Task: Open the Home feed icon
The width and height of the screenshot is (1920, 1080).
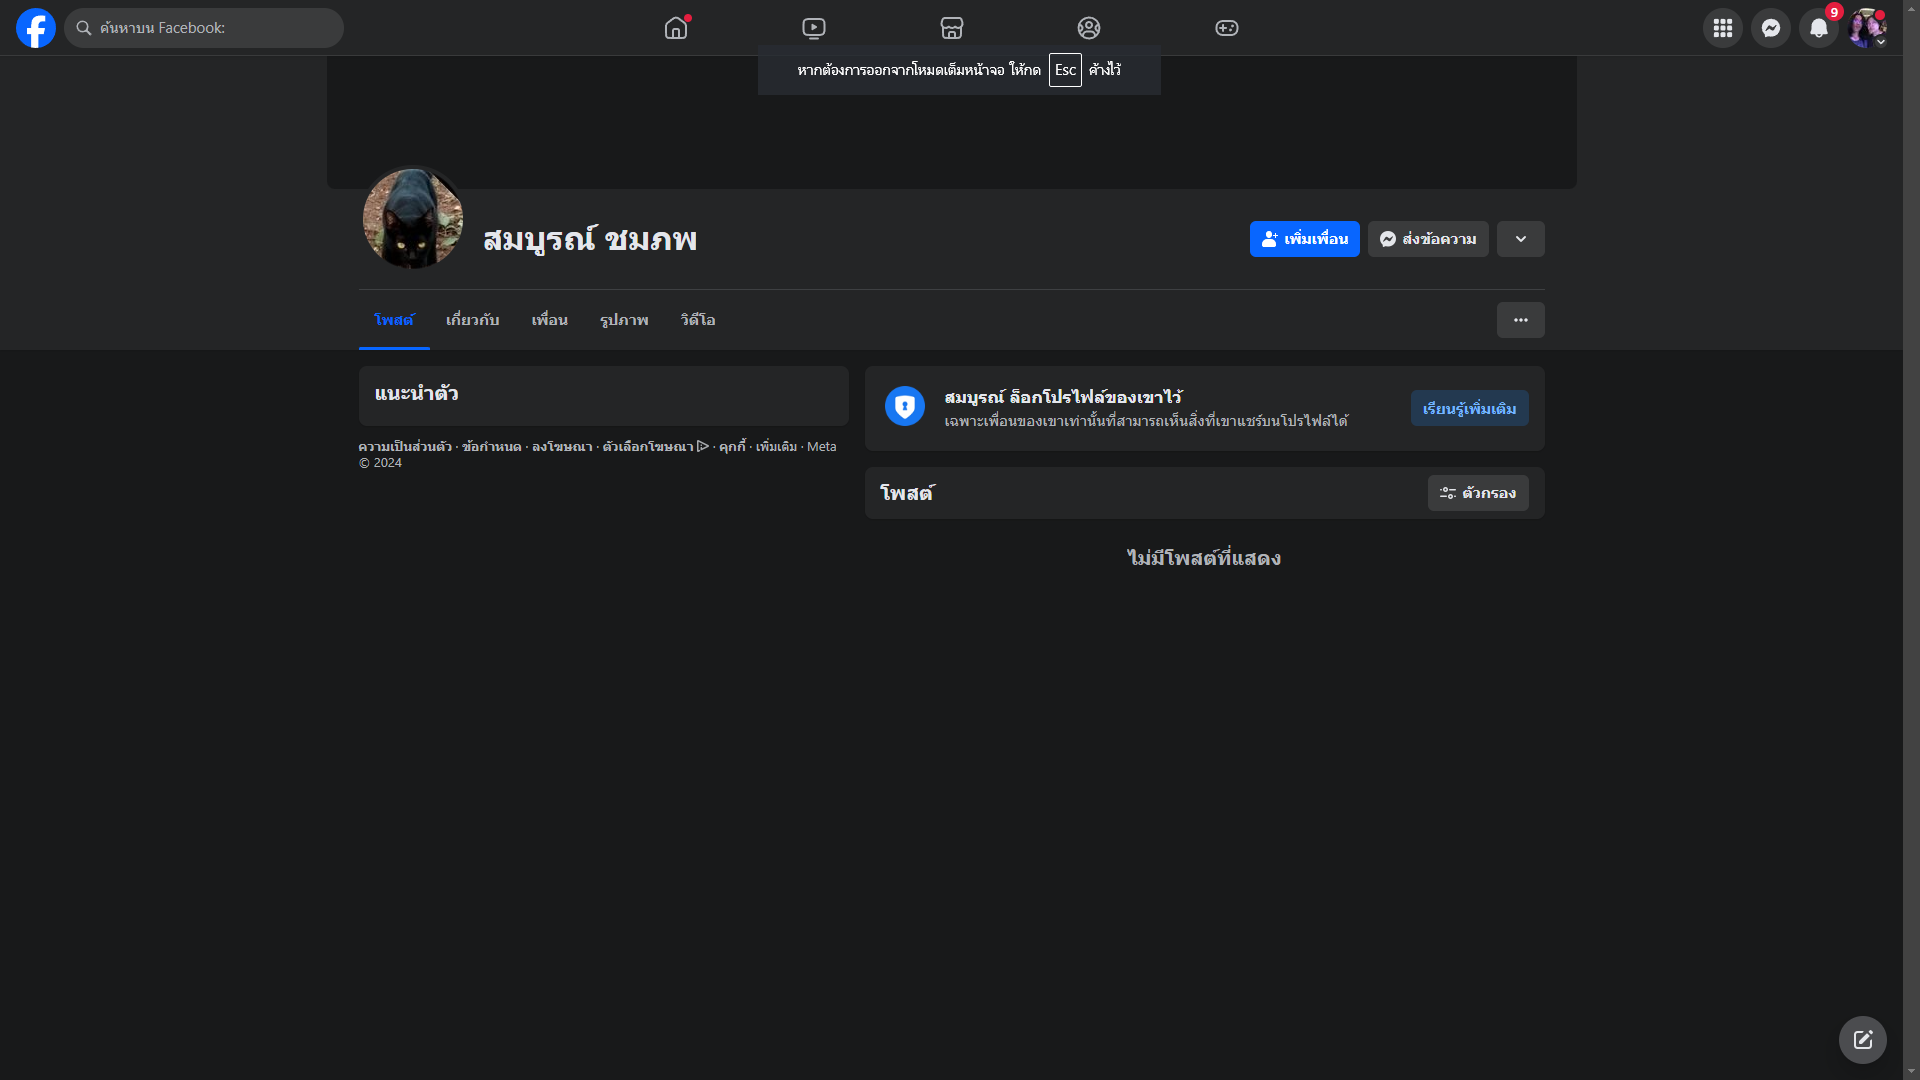Action: click(676, 28)
